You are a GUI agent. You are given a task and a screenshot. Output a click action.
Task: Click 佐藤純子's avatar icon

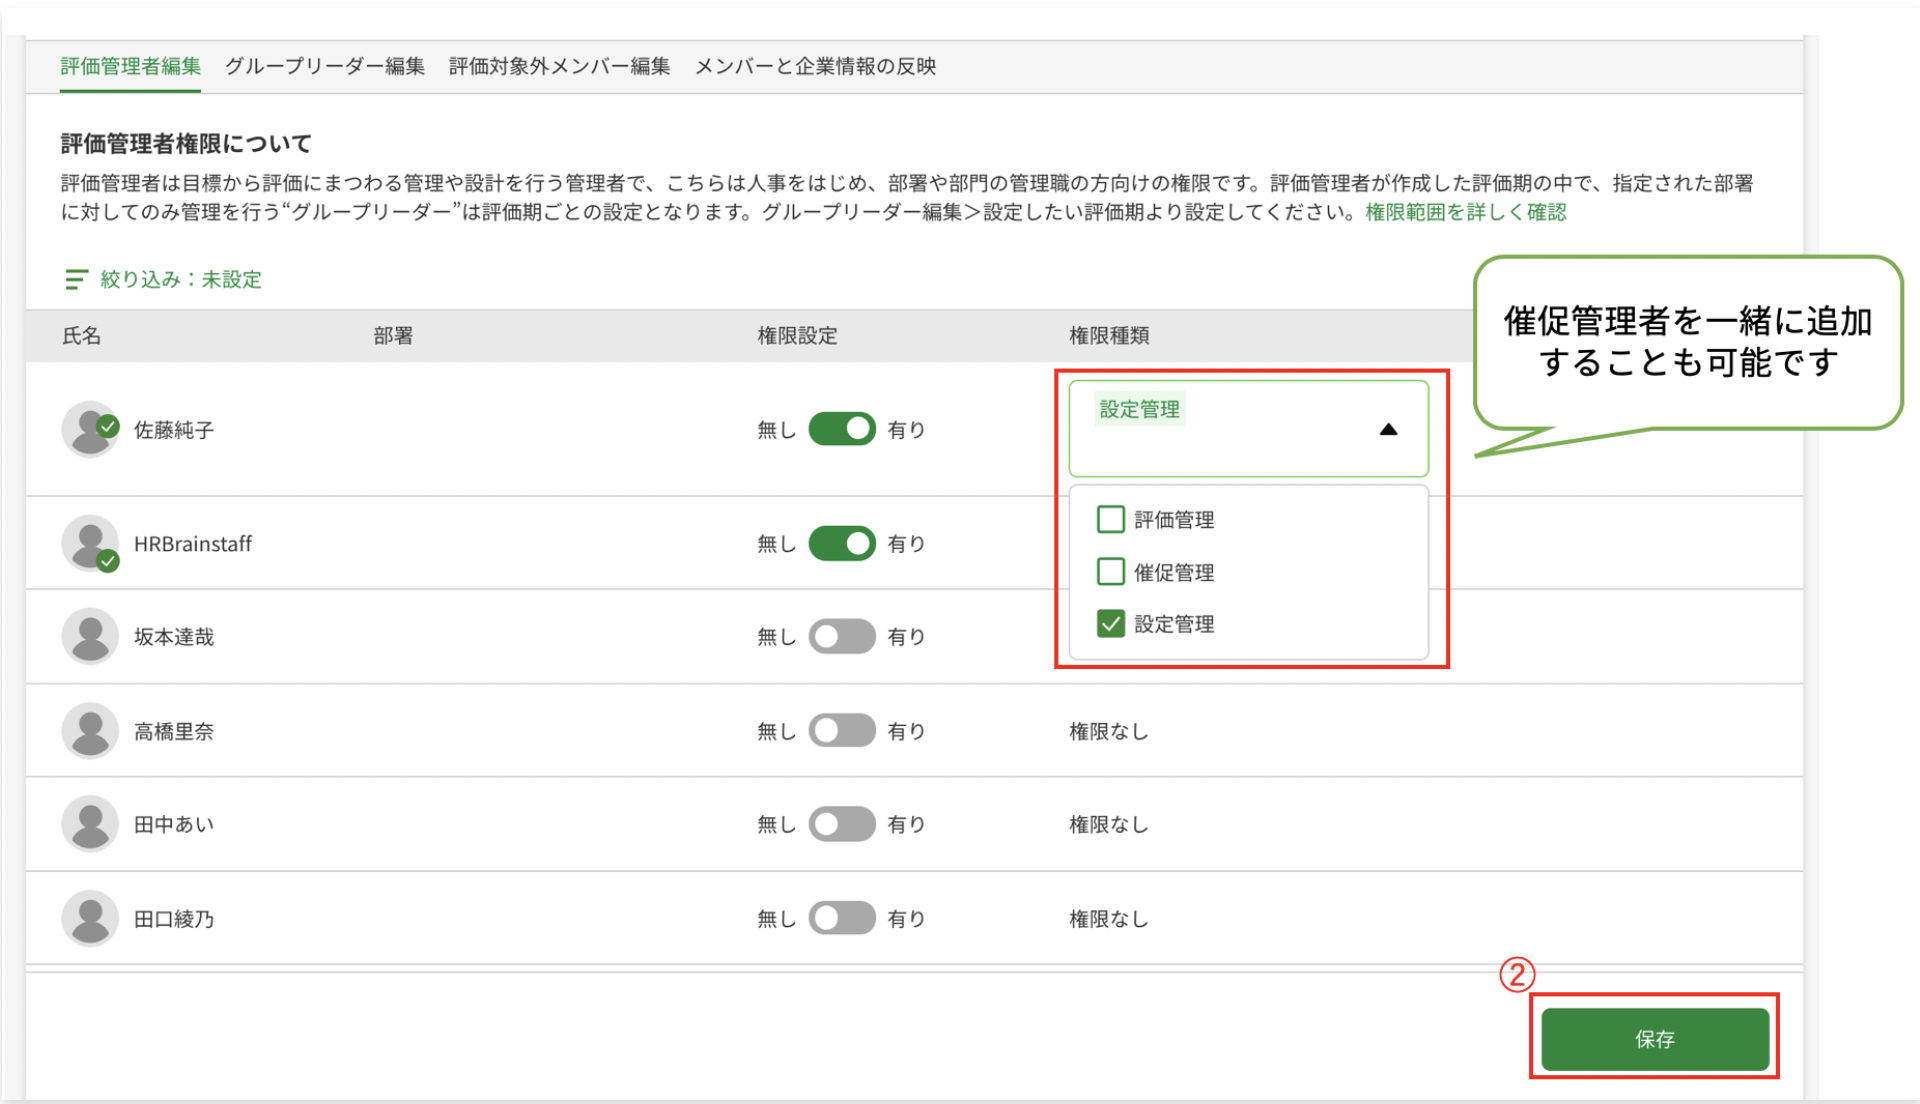(90, 430)
